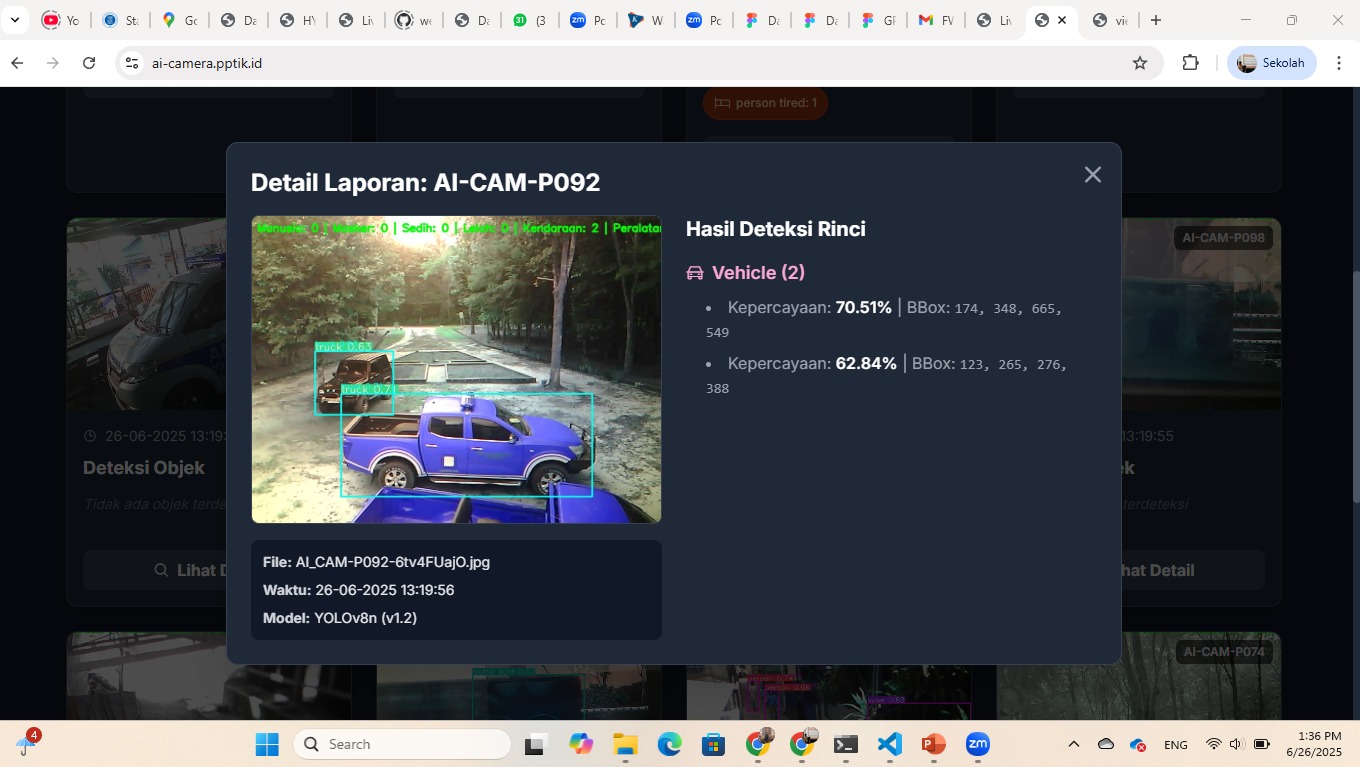Switch to the Google Maps tab
This screenshot has height=767, width=1360.
[180, 20]
